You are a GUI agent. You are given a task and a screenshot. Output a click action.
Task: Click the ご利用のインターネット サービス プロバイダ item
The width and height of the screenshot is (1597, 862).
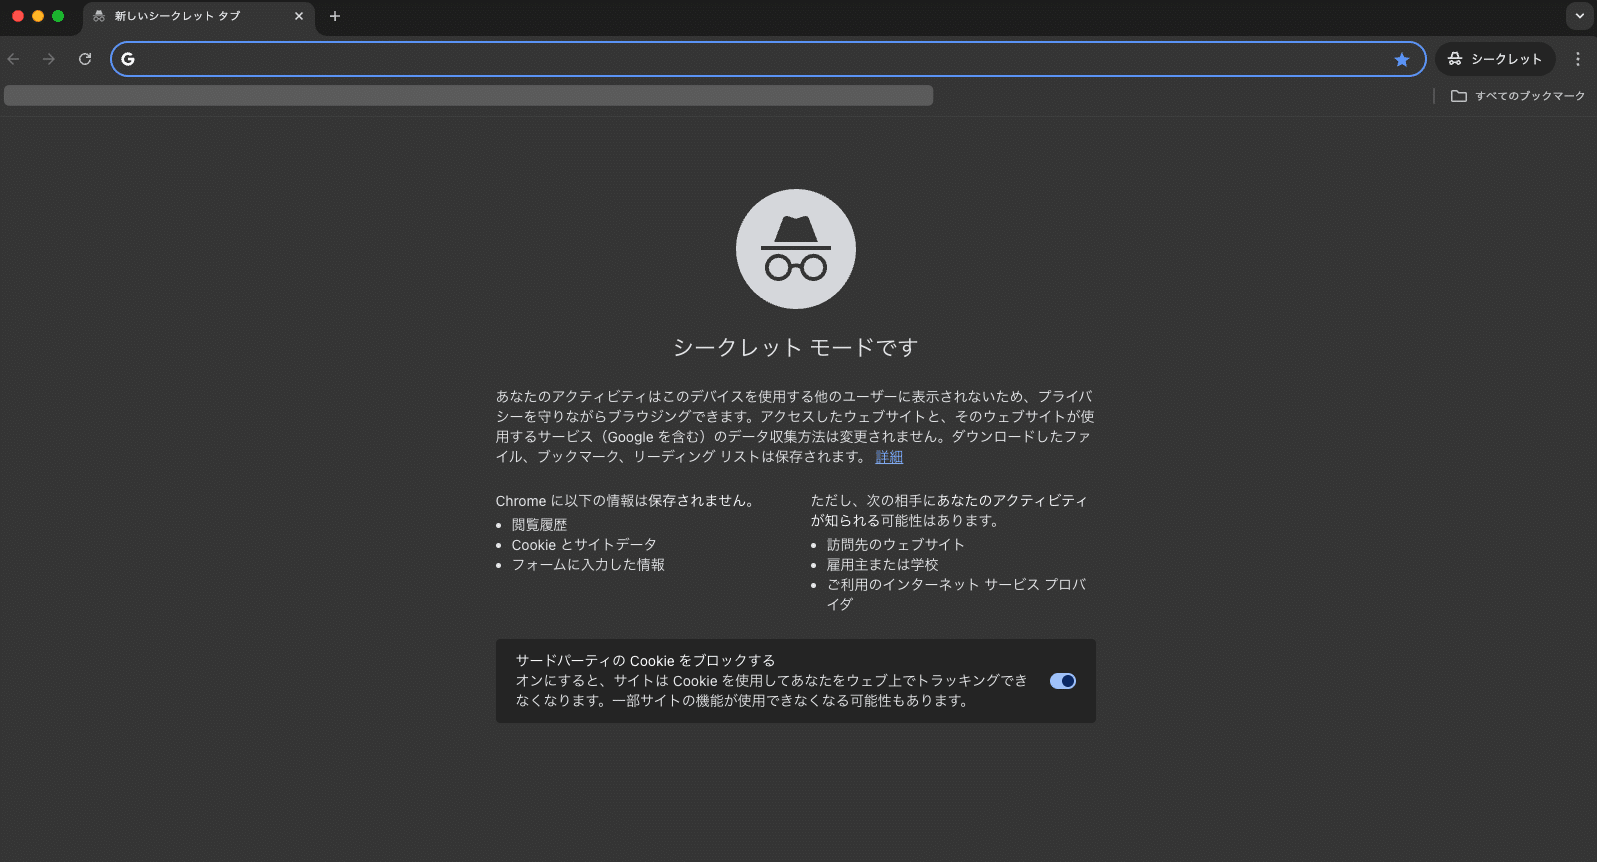pyautogui.click(x=956, y=594)
